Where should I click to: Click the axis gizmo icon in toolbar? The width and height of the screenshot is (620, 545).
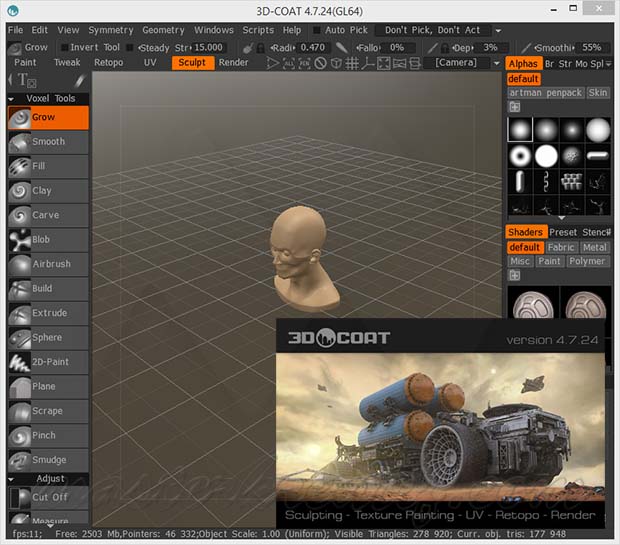coord(367,63)
